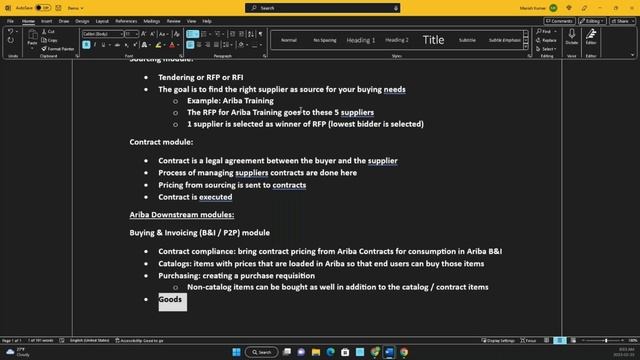Expand the Styles gallery more arrow

[526, 47]
